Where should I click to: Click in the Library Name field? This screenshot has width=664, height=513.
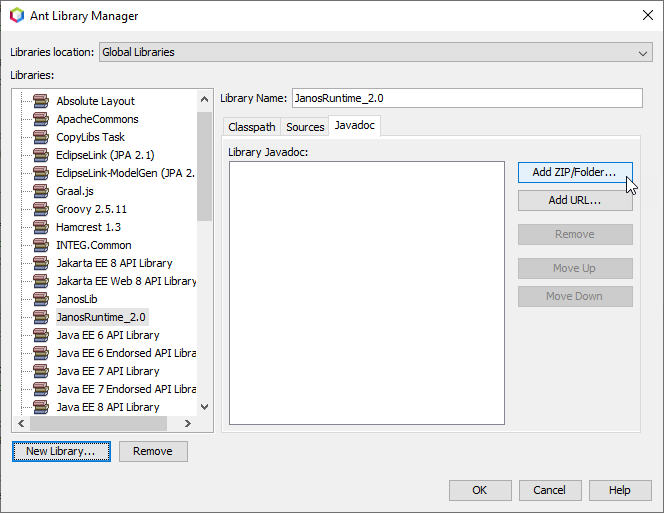(467, 98)
